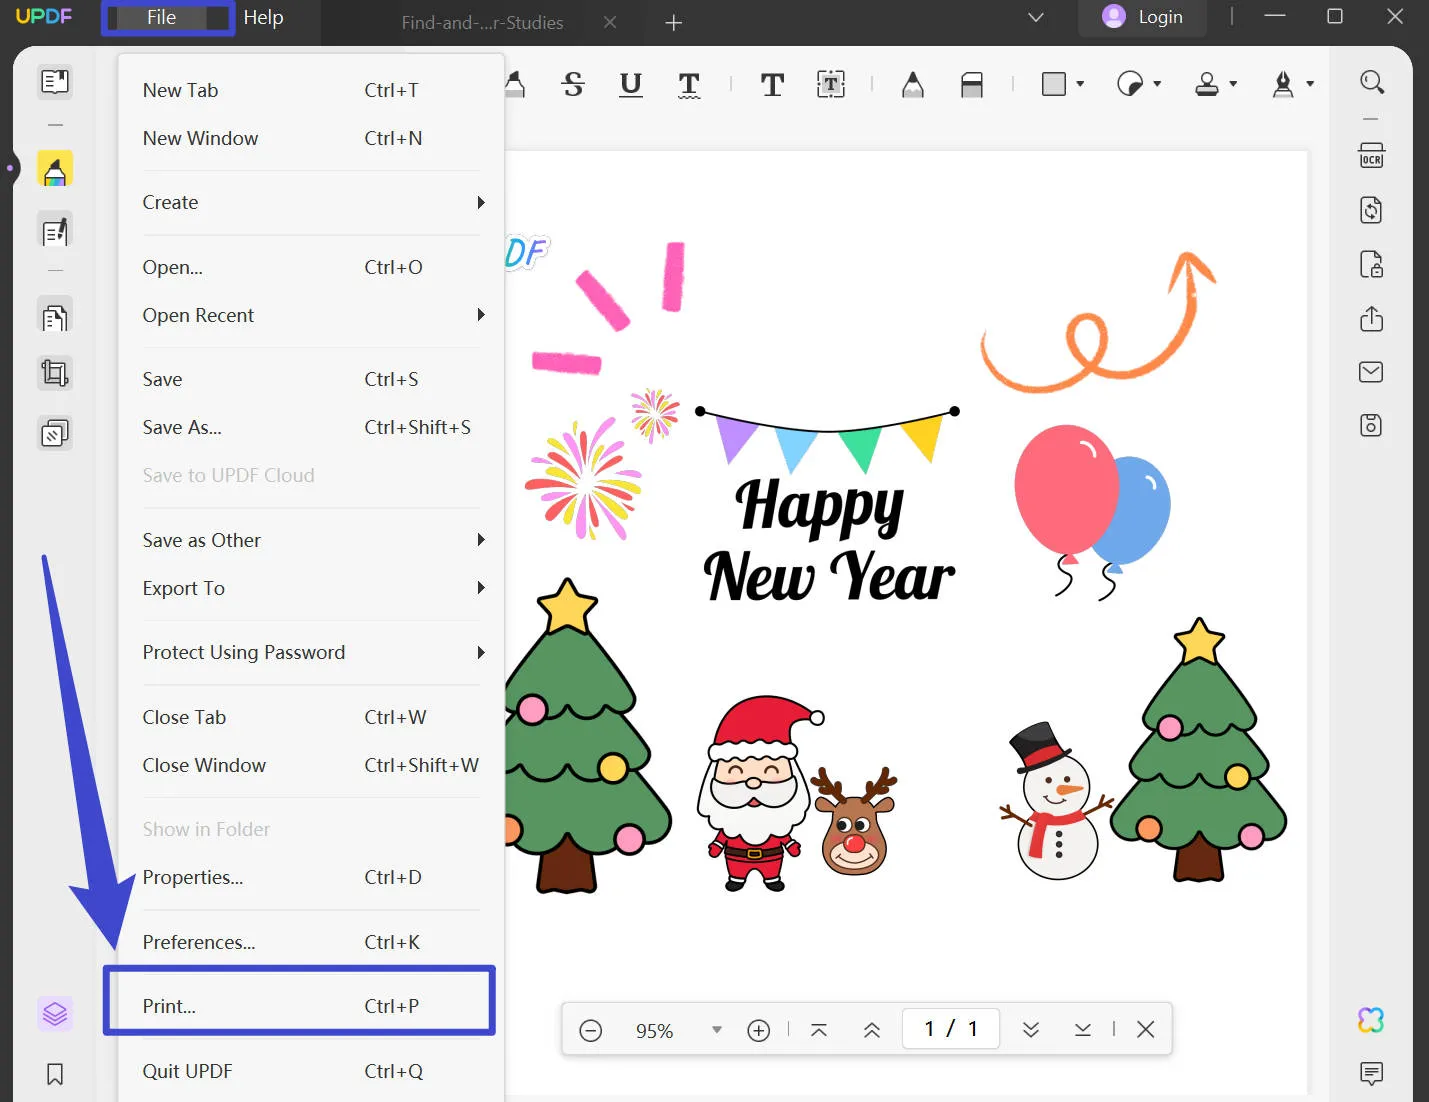Toggle strikethrough annotation mode

573,85
